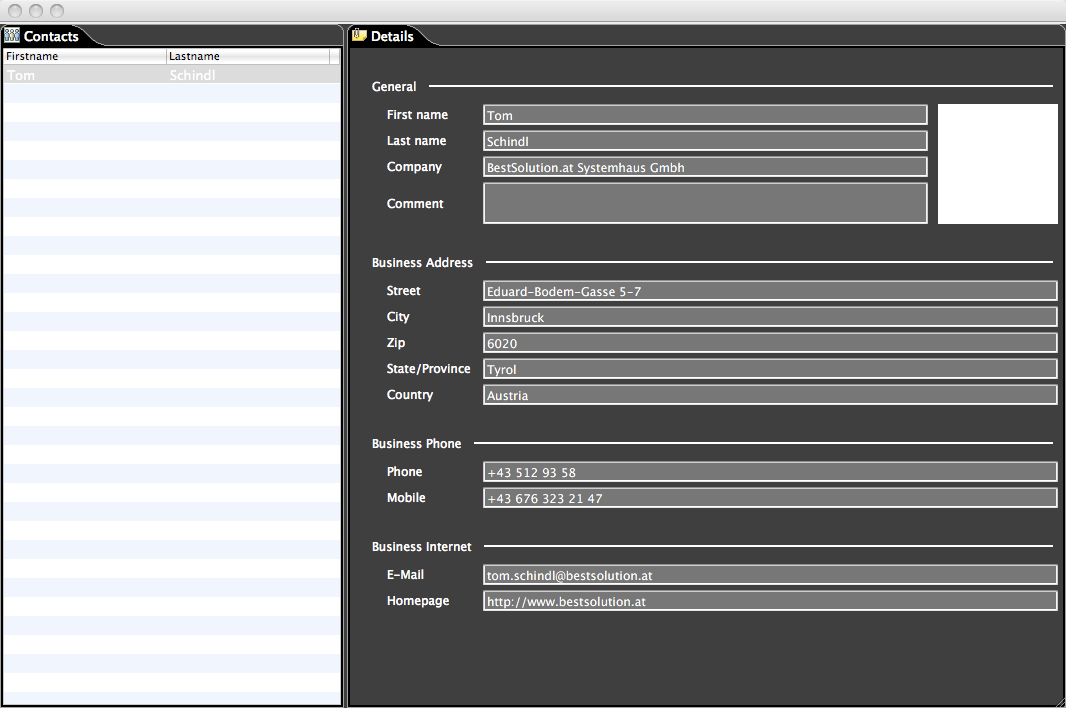Click the blank contact photo box
Screen dimensions: 1066x708
(x=997, y=164)
